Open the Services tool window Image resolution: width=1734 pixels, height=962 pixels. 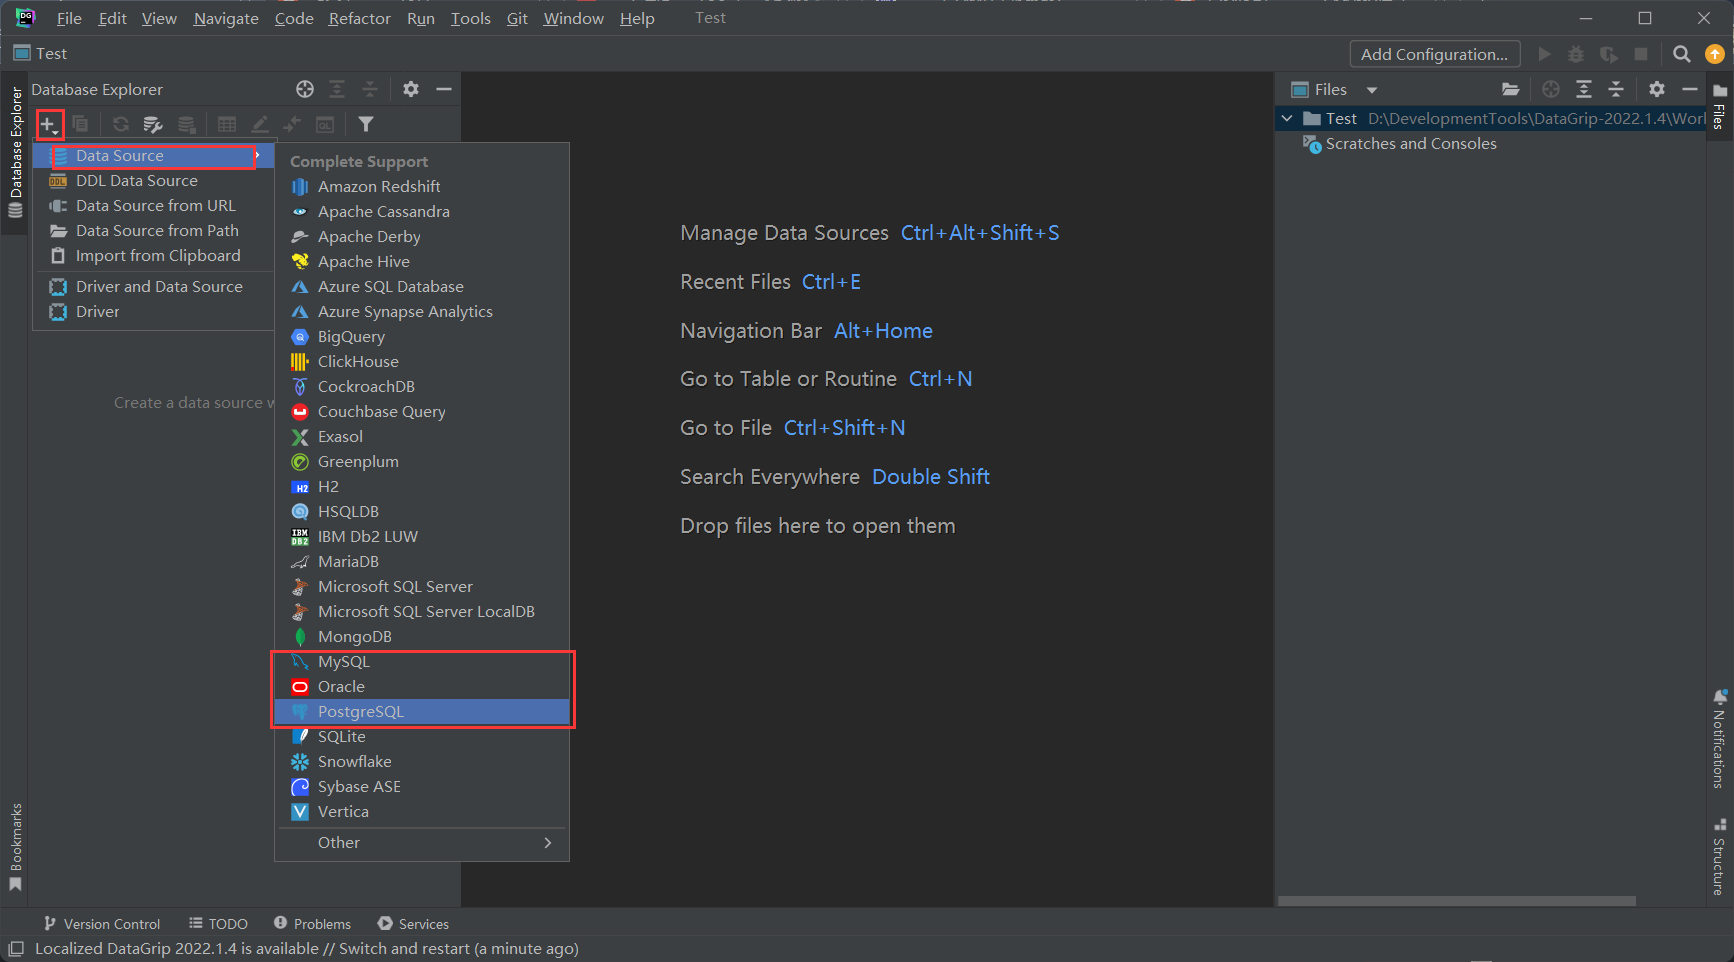coord(413,924)
